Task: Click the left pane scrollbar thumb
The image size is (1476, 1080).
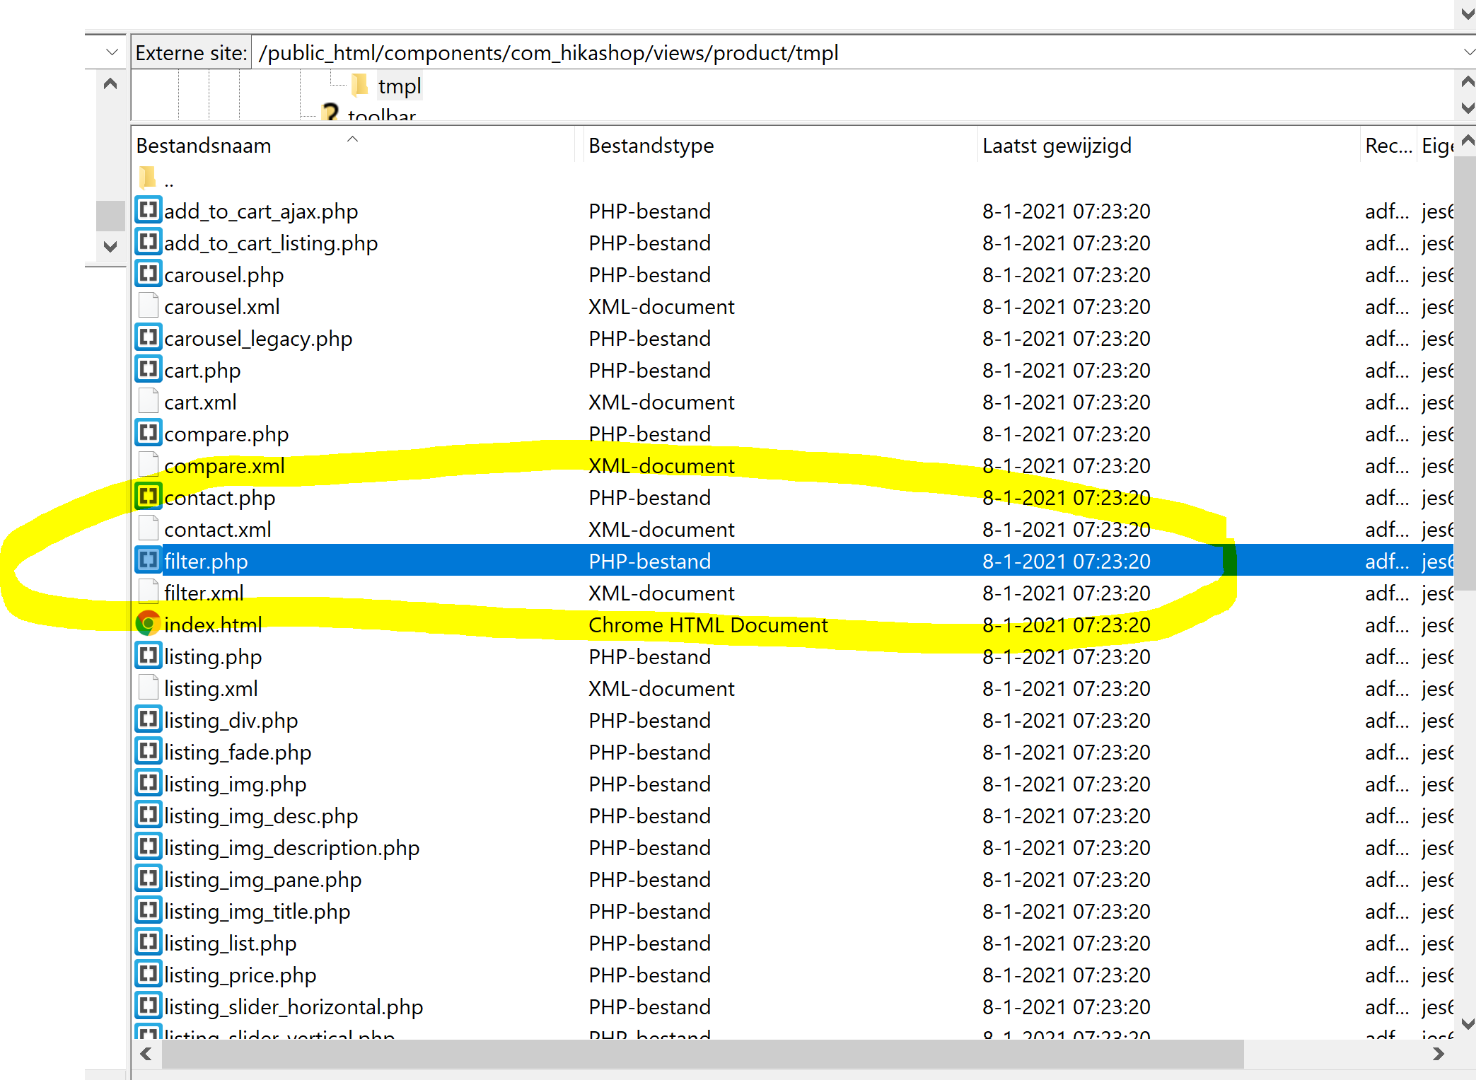Action: (111, 215)
